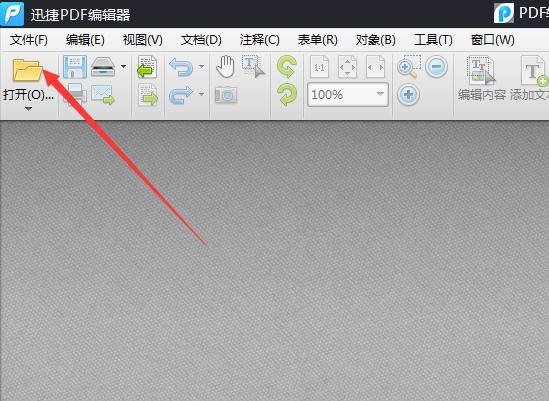This screenshot has width=549, height=401.
Task: Open the 文件(F) menu
Action: coord(29,40)
